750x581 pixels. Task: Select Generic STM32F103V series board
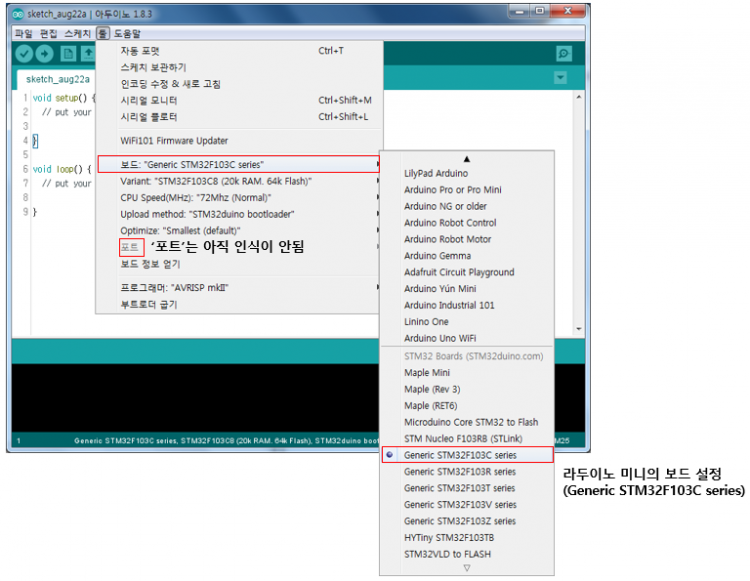467,504
